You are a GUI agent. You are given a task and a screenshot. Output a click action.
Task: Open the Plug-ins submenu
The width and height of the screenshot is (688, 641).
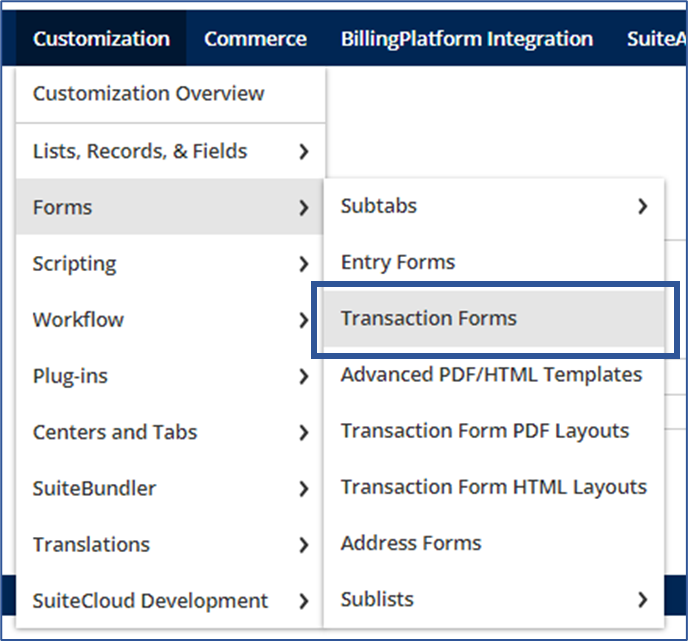pyautogui.click(x=170, y=376)
